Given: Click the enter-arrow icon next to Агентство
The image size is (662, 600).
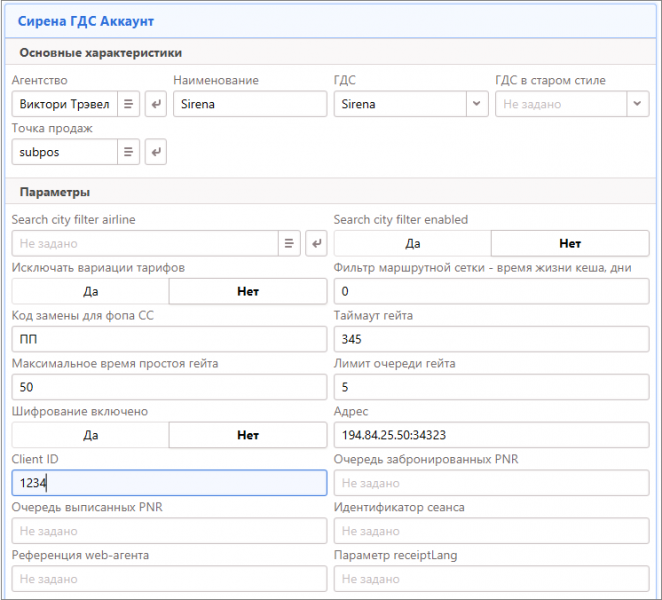Looking at the screenshot, I should point(155,104).
